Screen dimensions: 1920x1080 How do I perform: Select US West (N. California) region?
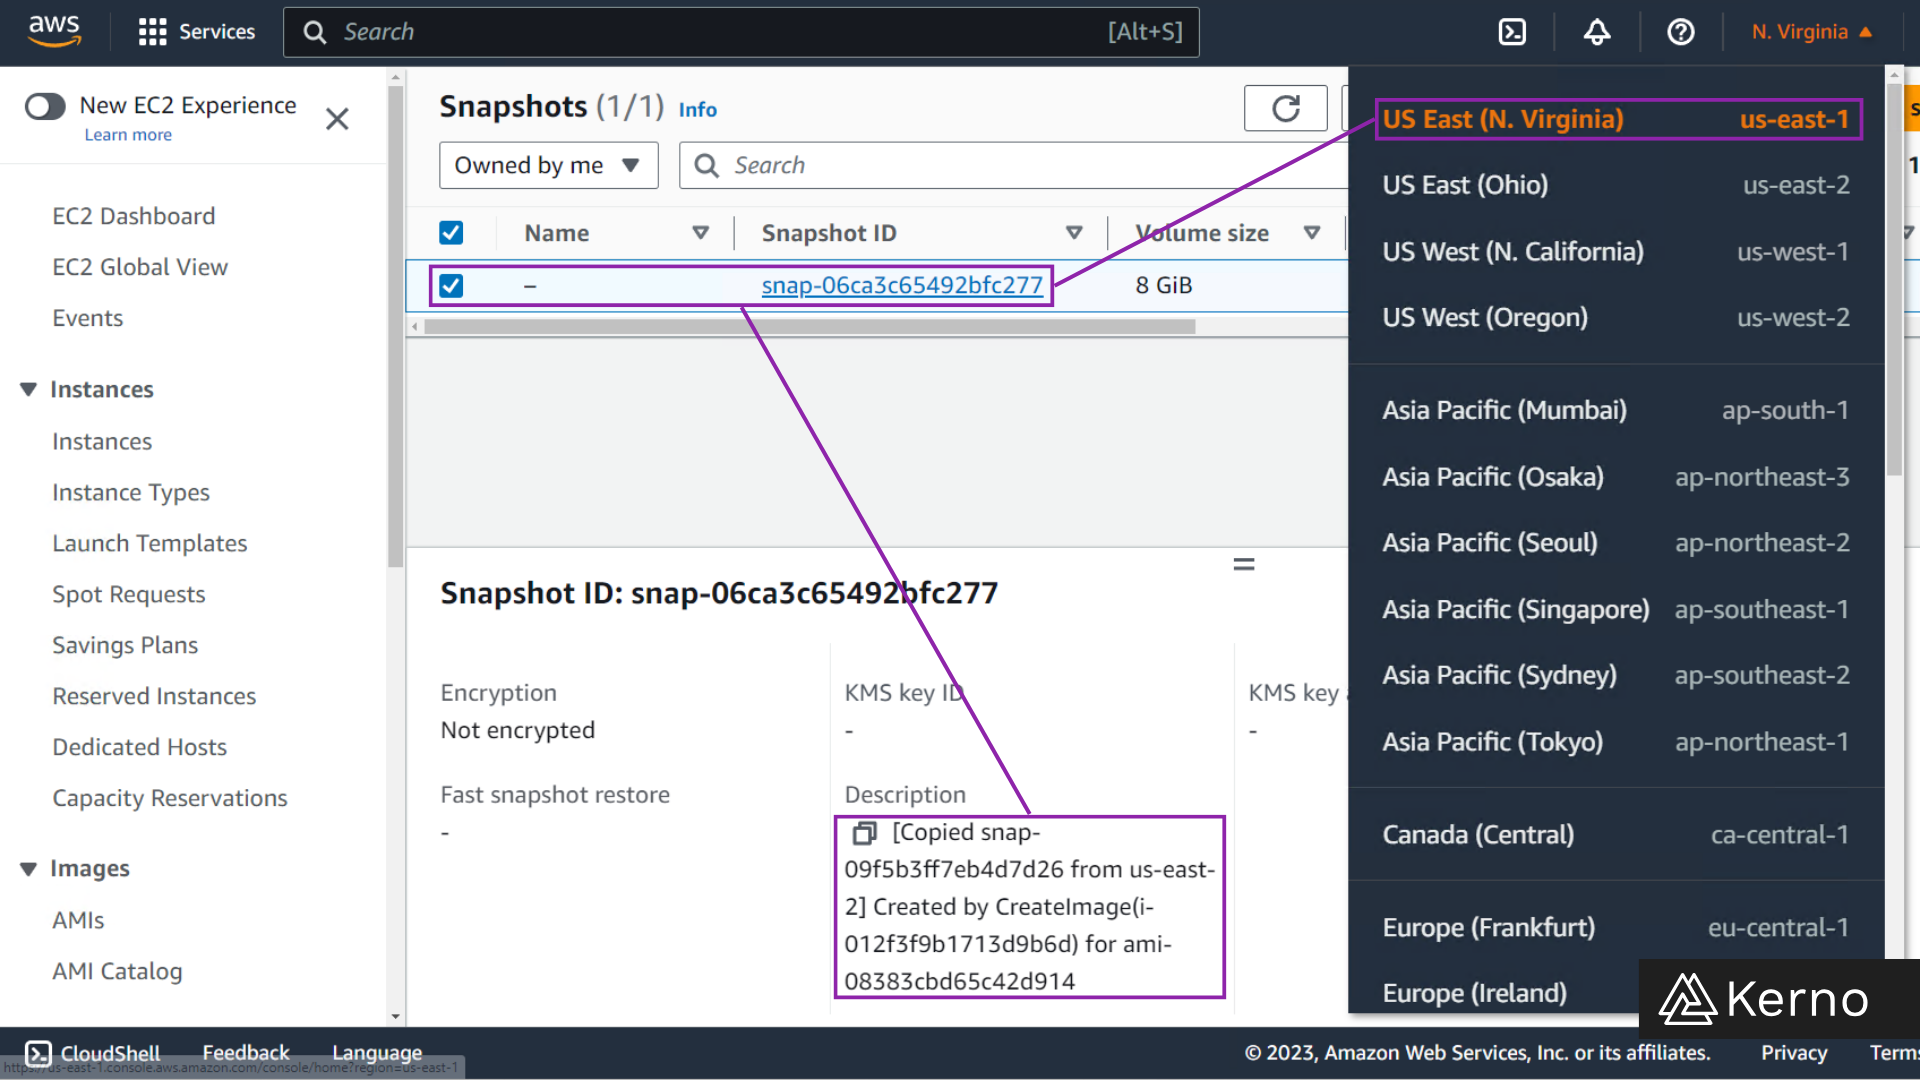click(1616, 252)
